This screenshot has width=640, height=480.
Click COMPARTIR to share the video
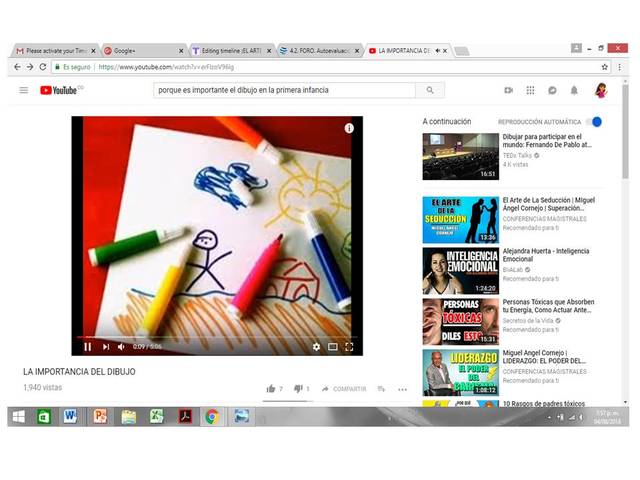pos(344,389)
